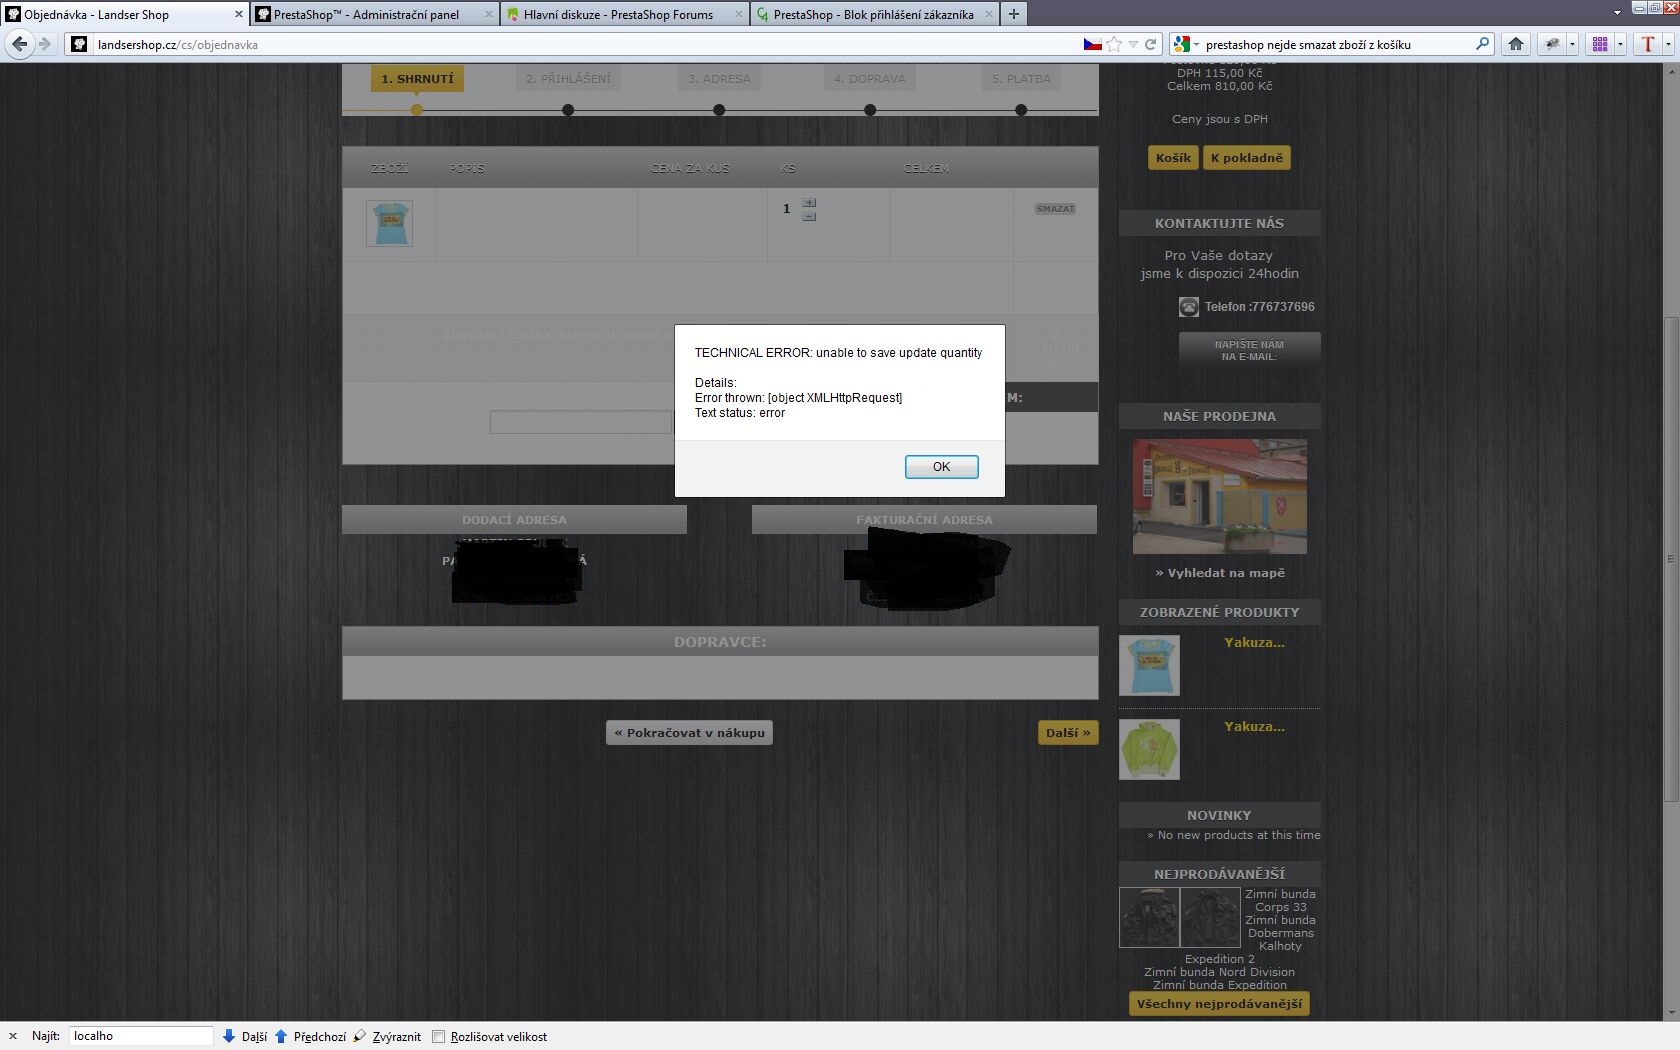Open the URL history dropdown arrow
Image resolution: width=1680 pixels, height=1050 pixels.
point(1133,44)
